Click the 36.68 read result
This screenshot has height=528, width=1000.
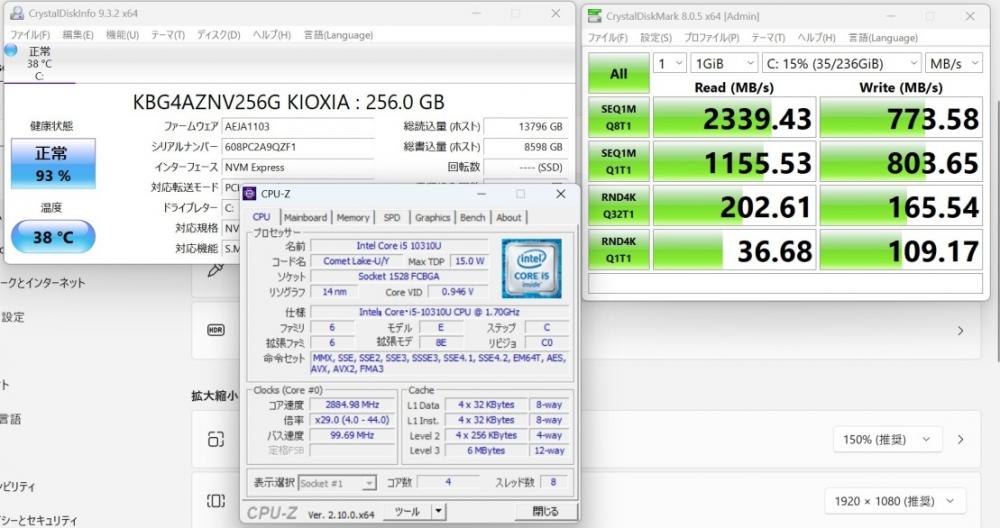[735, 249]
